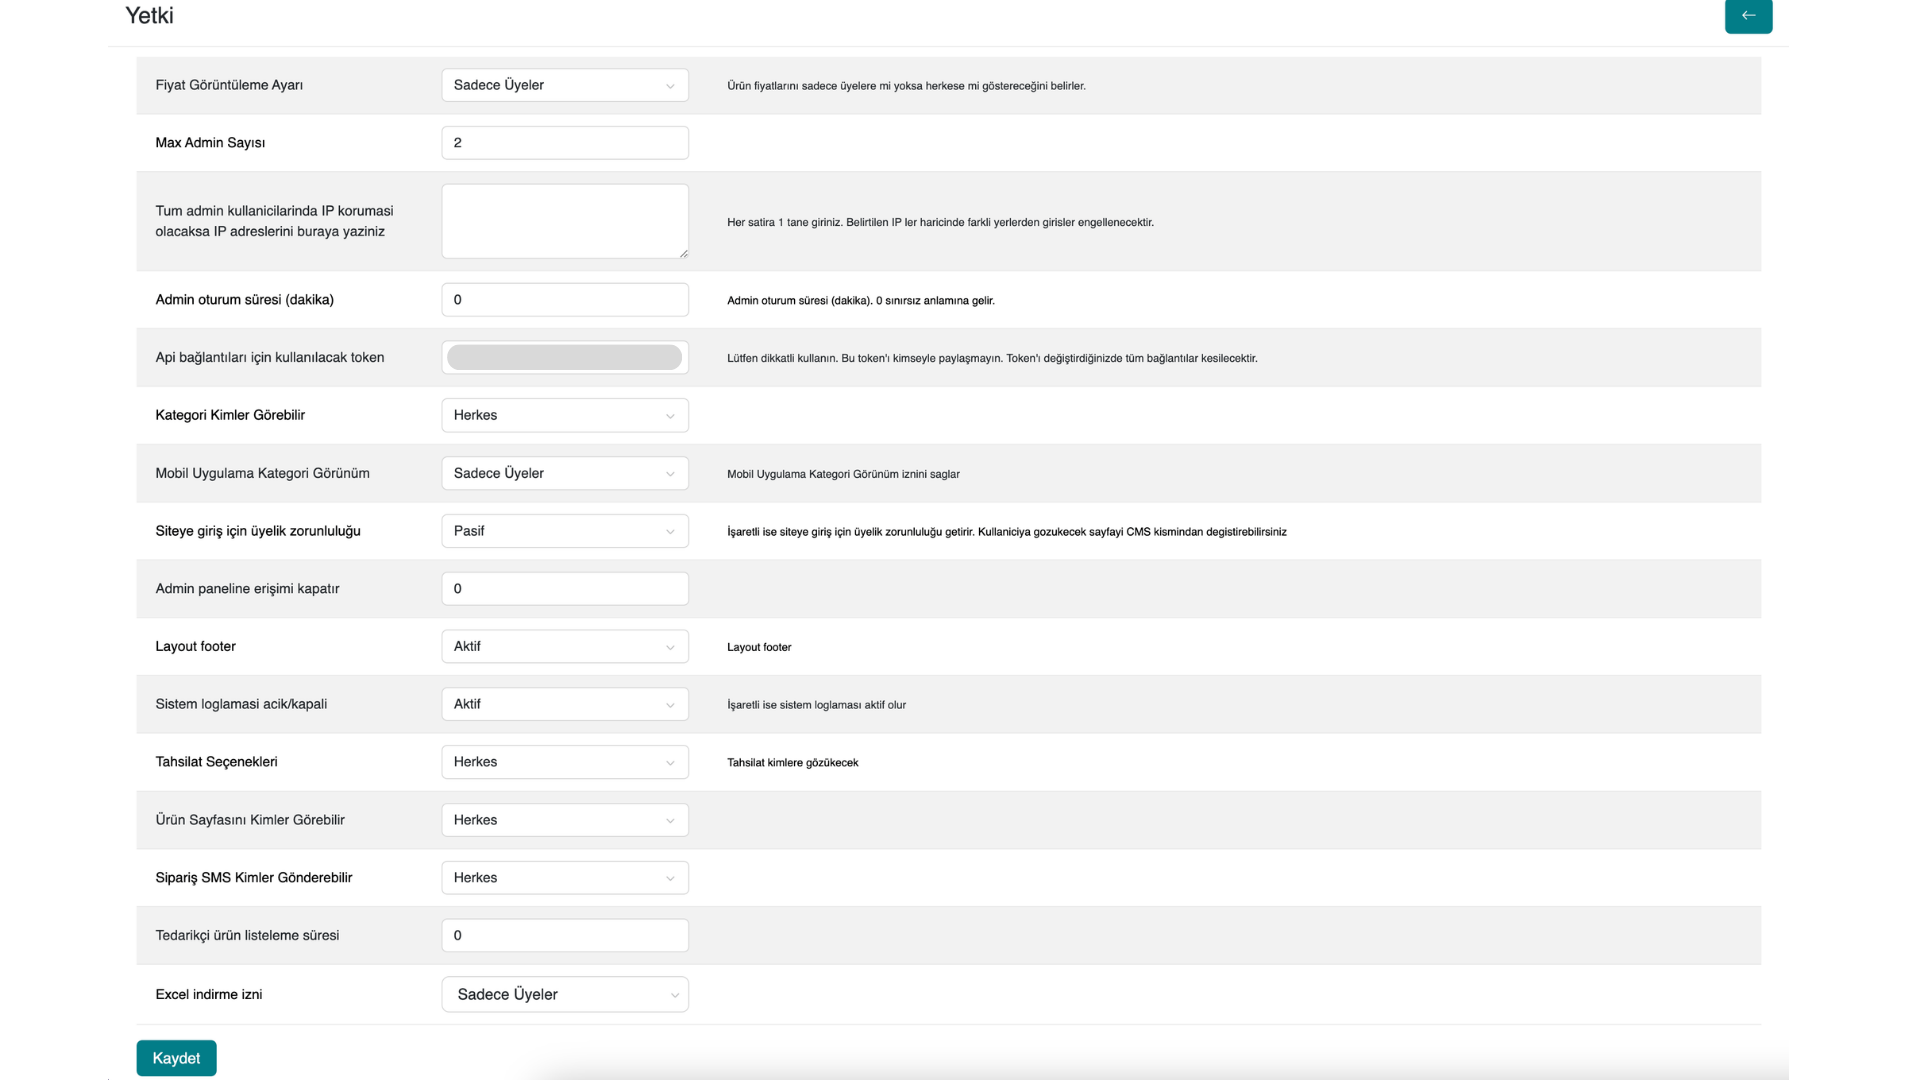Open Mobil Uygulama Kategori Görünüm dropdown
The width and height of the screenshot is (1920, 1080).
[565, 474]
